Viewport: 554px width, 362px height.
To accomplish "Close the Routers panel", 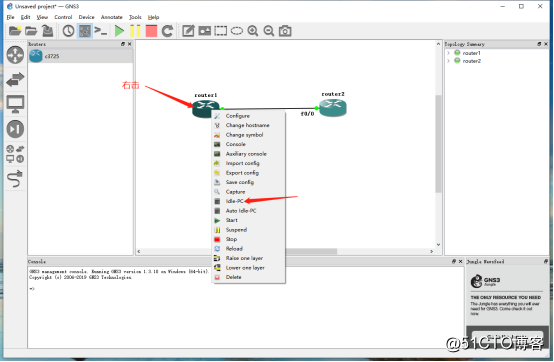I will (x=130, y=44).
